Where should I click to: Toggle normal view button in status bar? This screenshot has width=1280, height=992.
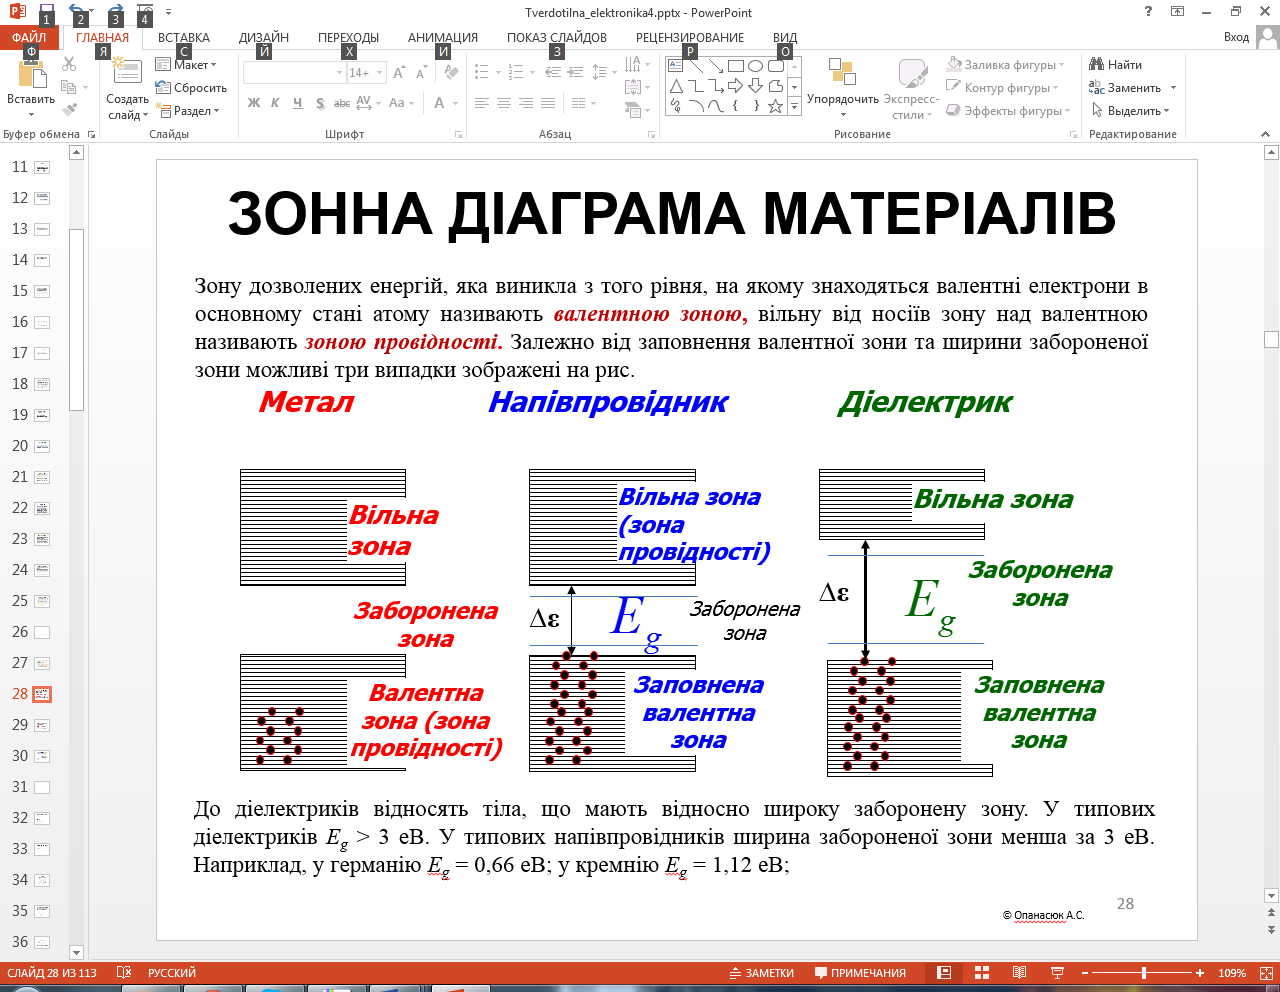pos(943,973)
